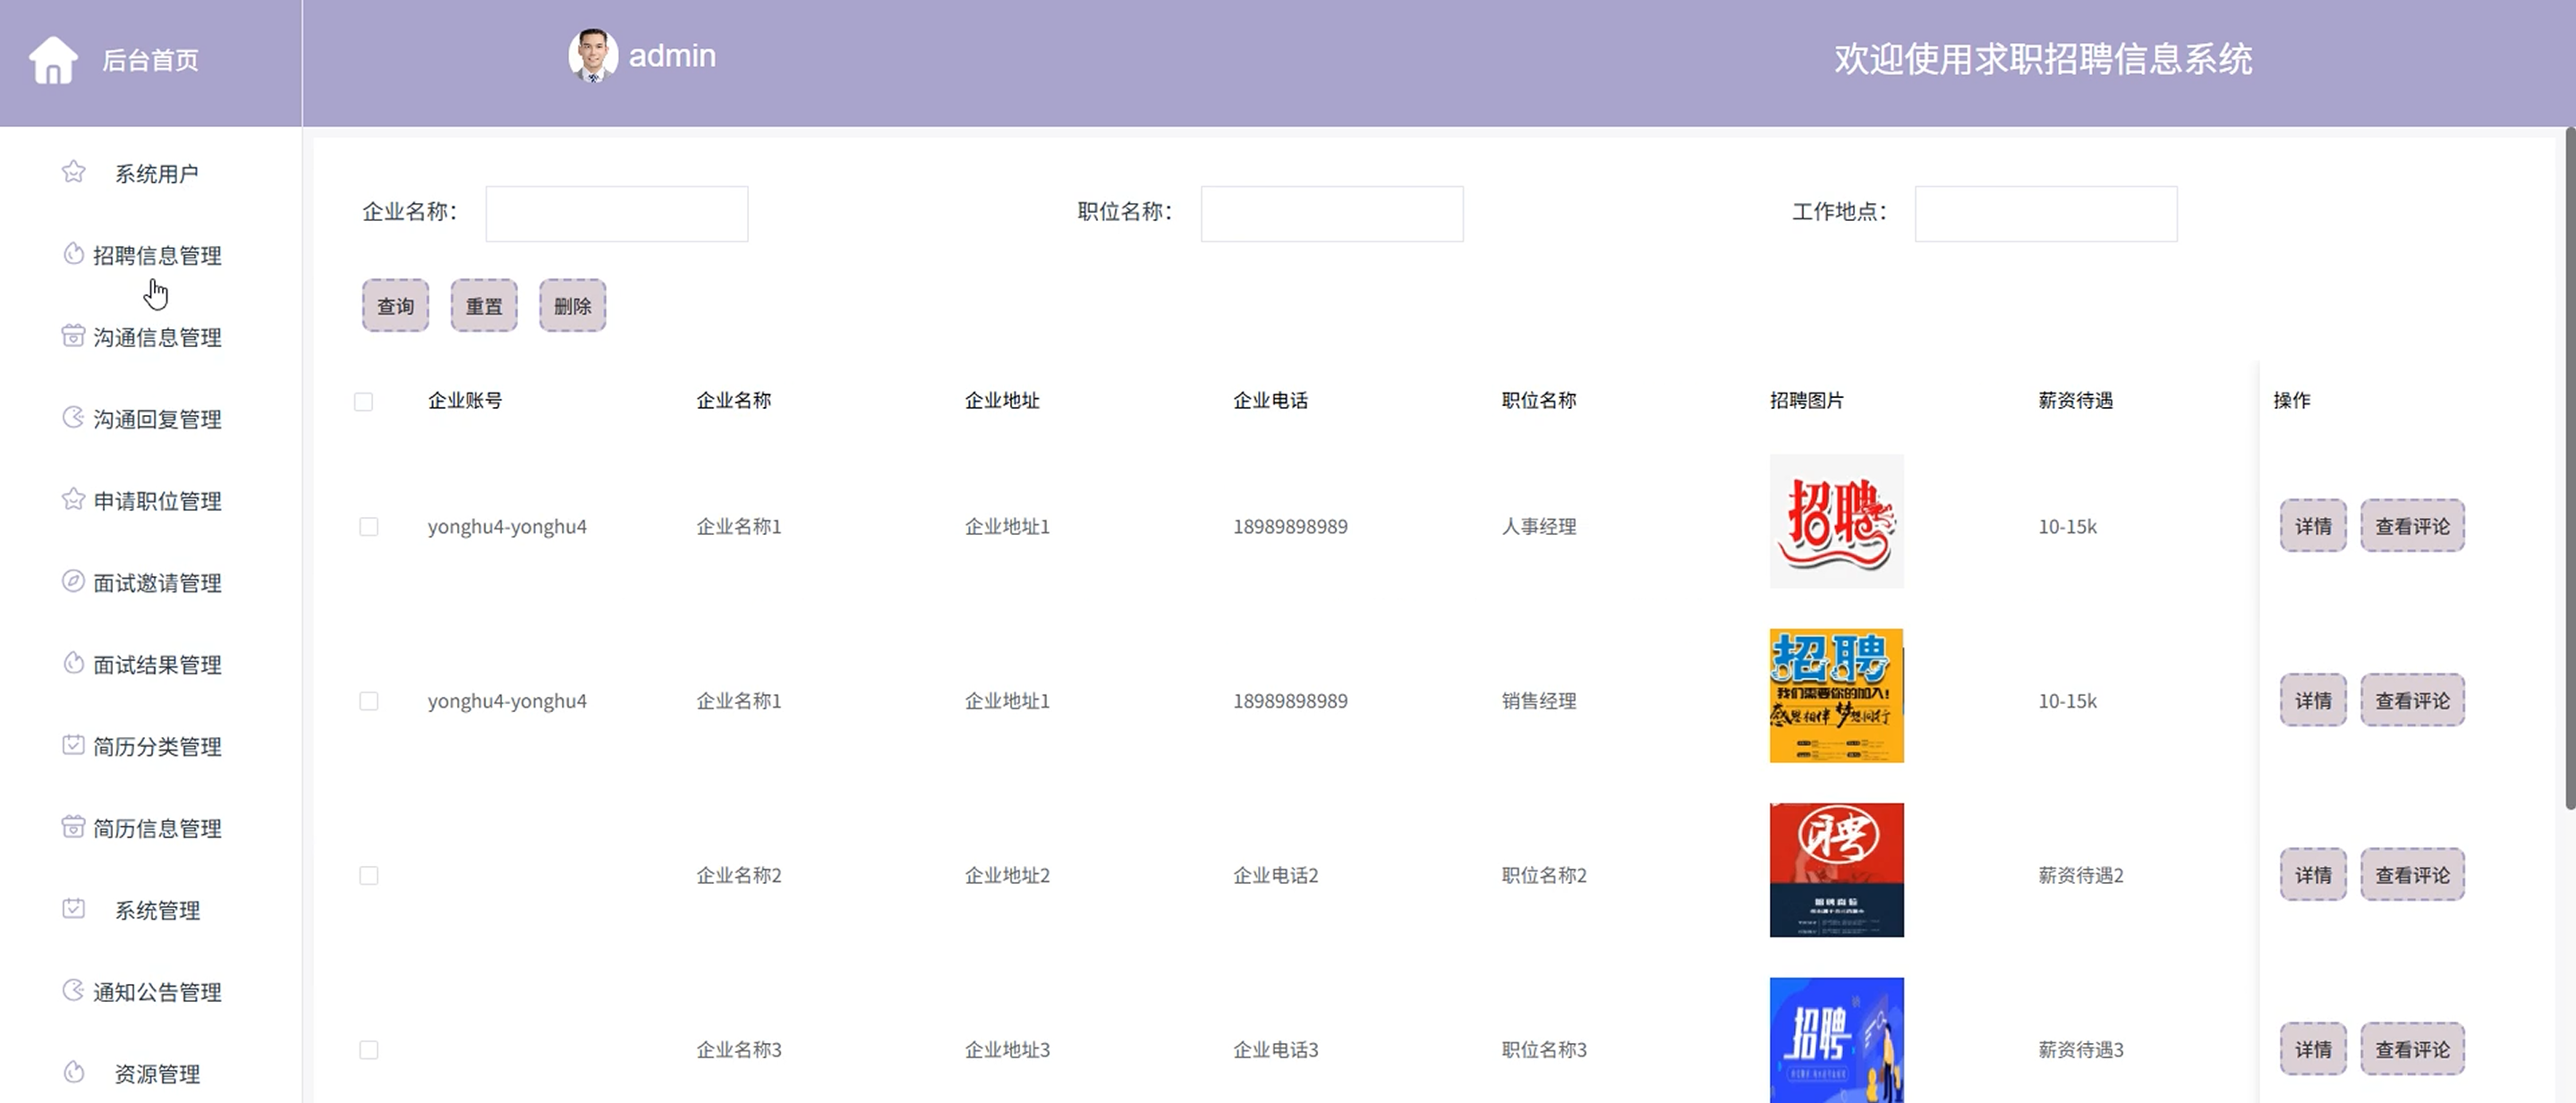
Task: Open the 系统管理 sidebar menu
Action: [157, 910]
